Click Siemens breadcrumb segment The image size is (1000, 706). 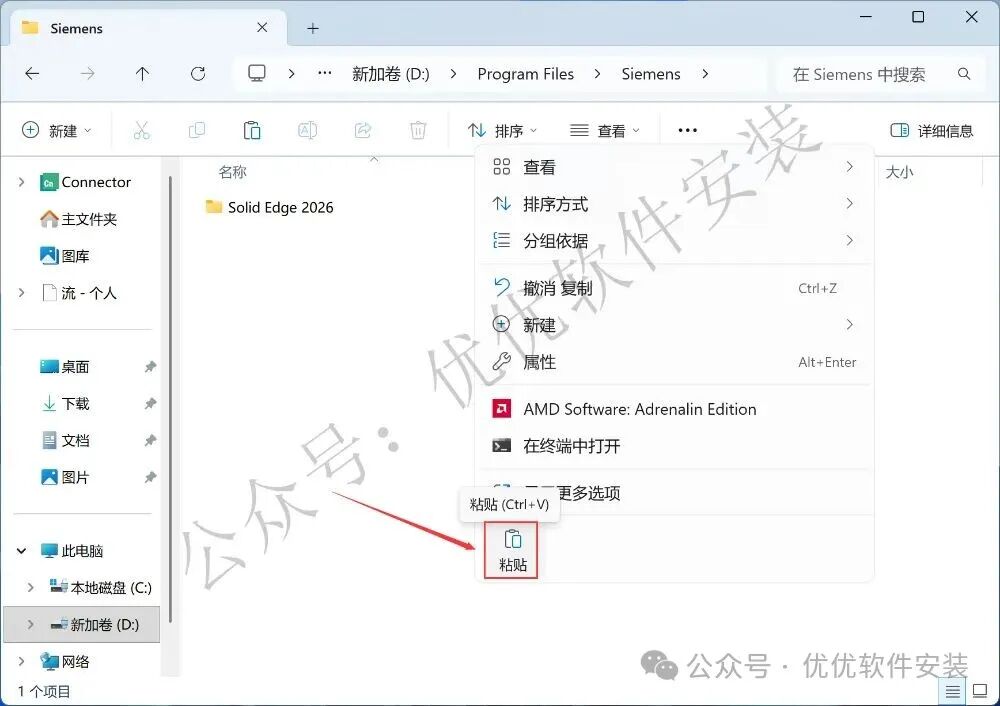651,74
